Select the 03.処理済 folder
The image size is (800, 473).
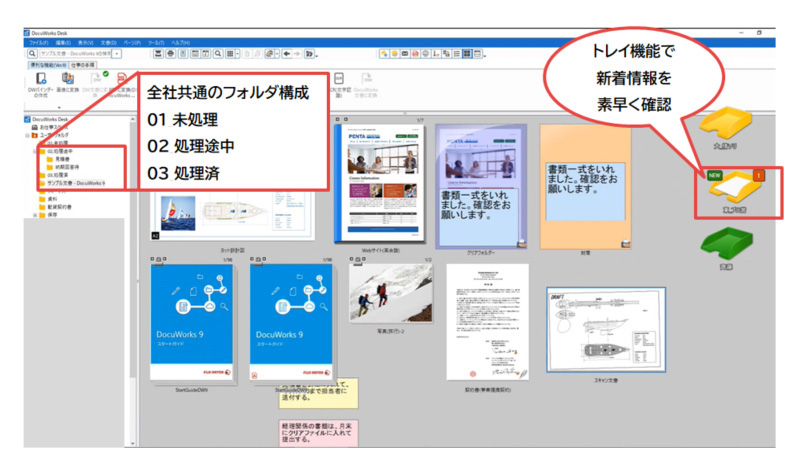click(x=54, y=175)
